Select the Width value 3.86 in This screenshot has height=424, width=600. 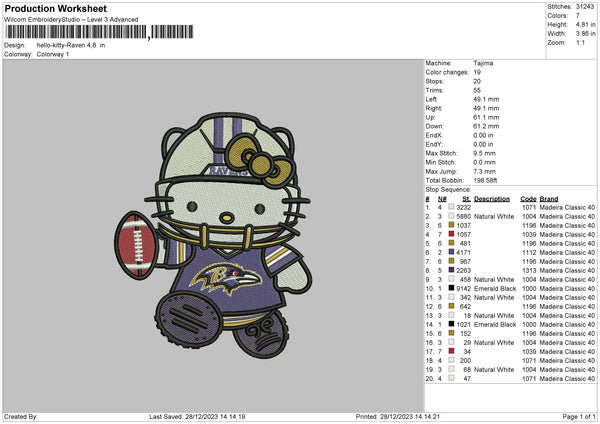pos(585,34)
